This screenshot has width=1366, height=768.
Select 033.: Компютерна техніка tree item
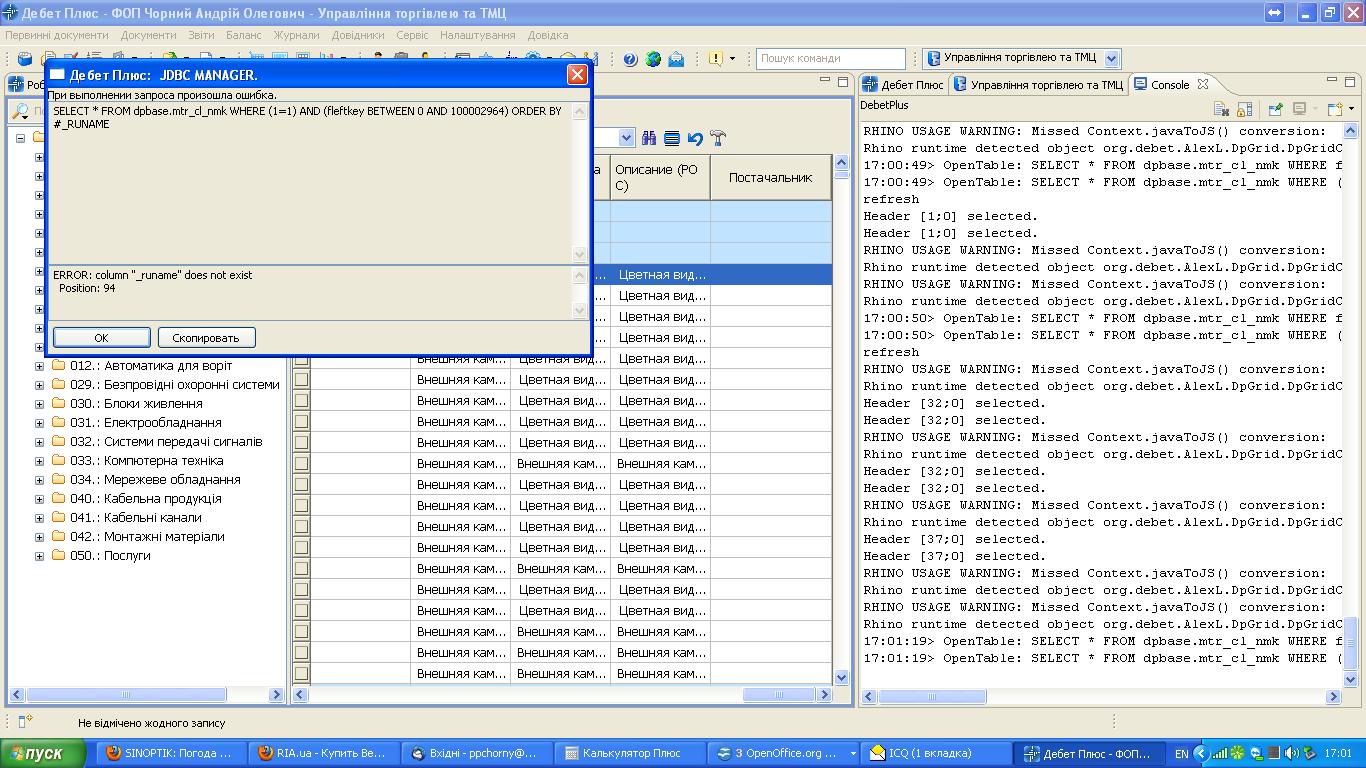(x=146, y=461)
